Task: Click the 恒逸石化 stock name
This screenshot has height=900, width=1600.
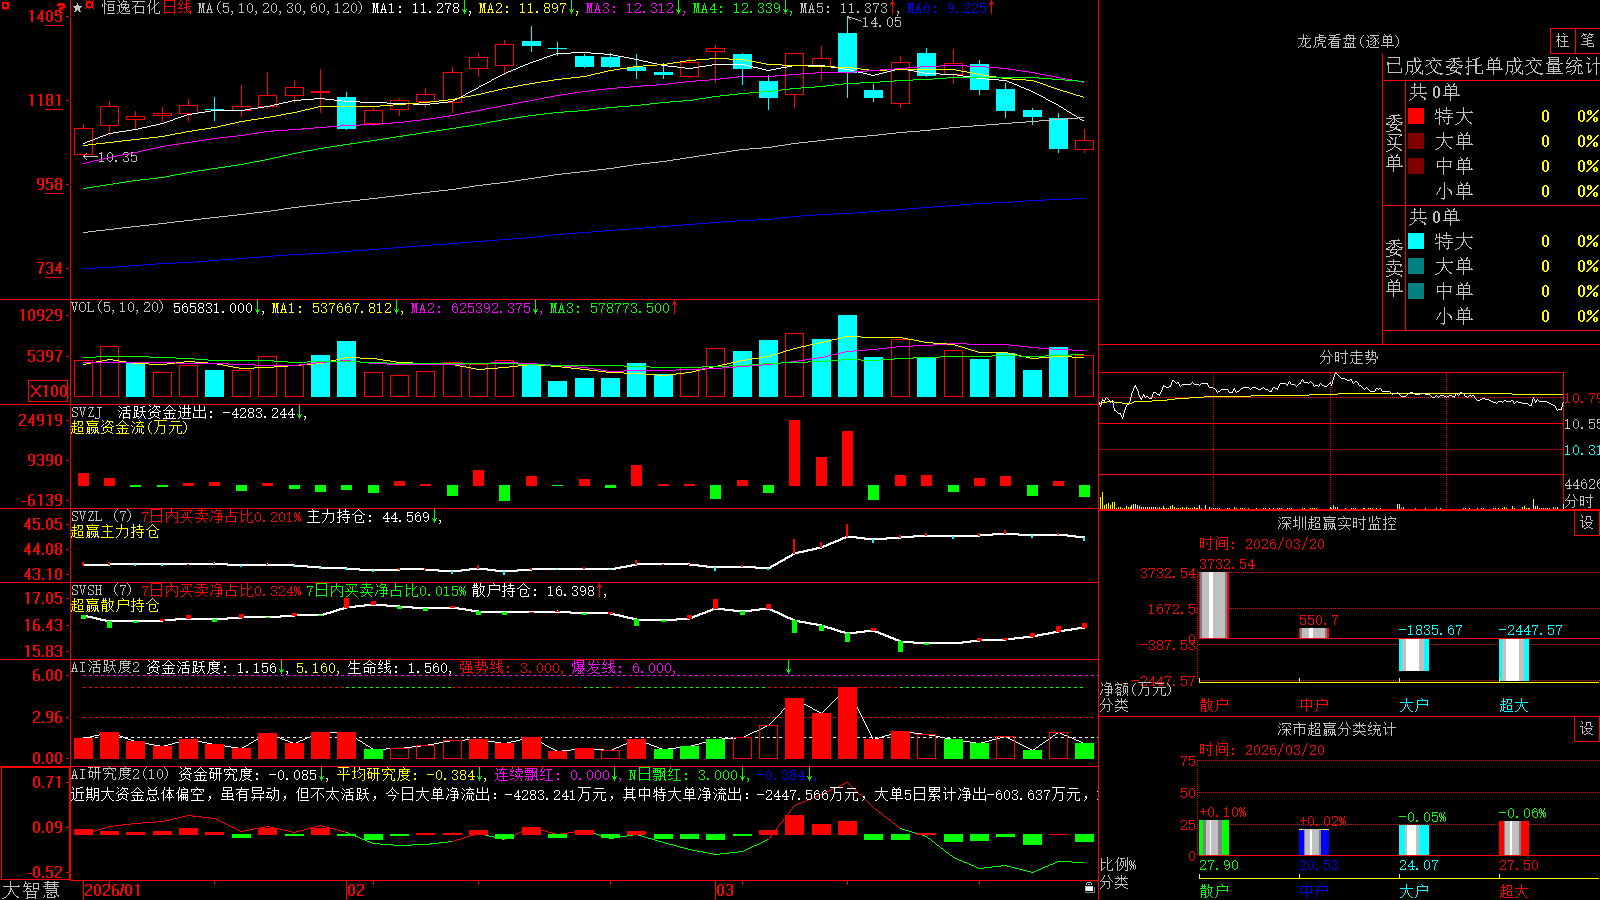Action: [x=130, y=8]
